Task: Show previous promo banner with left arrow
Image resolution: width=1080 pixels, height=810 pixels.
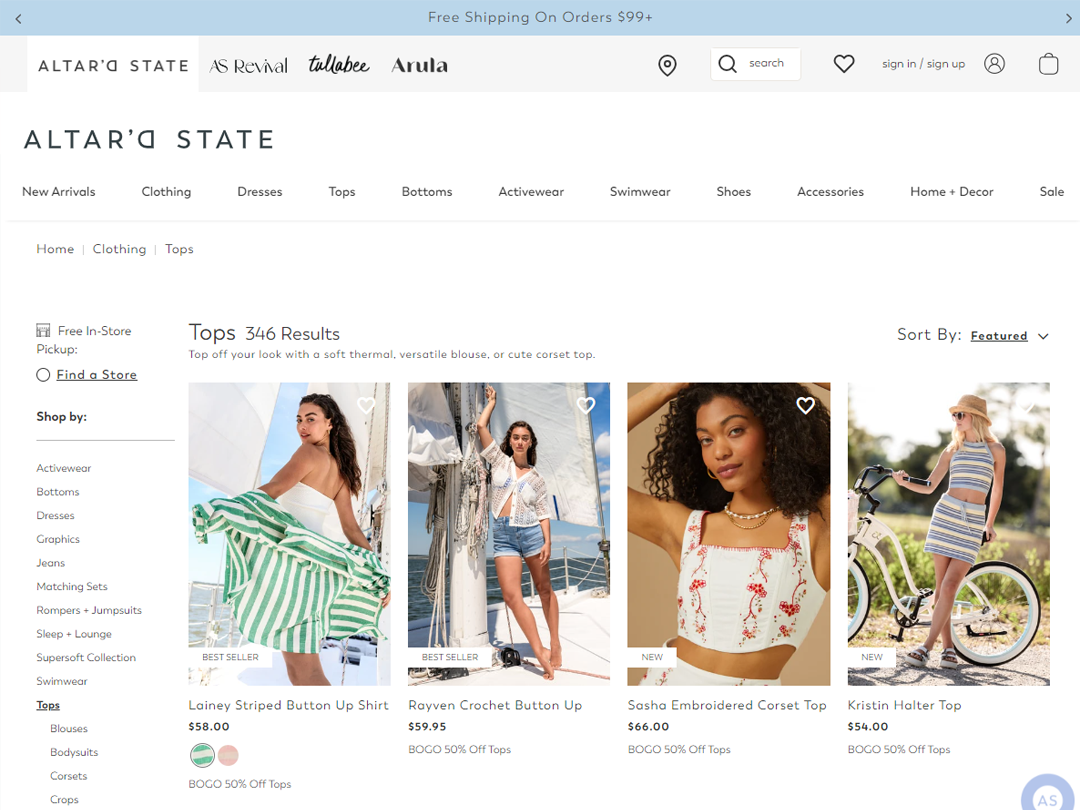Action: point(19,19)
